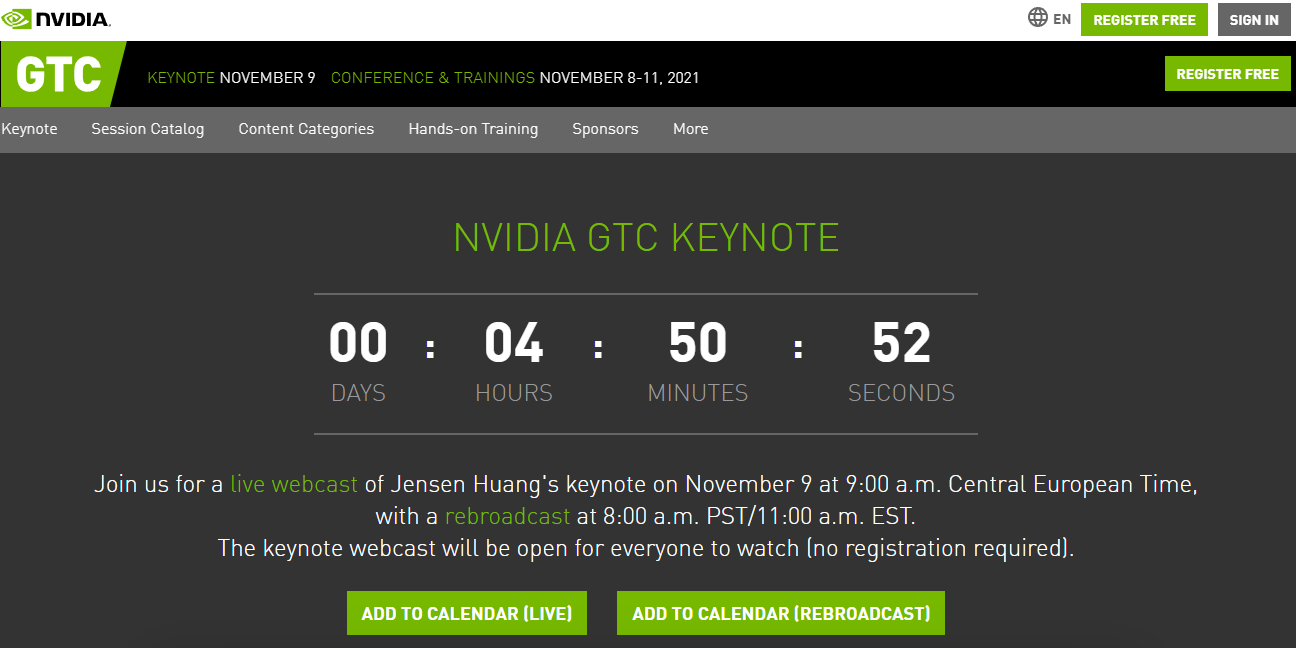
Task: Click the 52 seconds countdown value
Action: pos(901,343)
